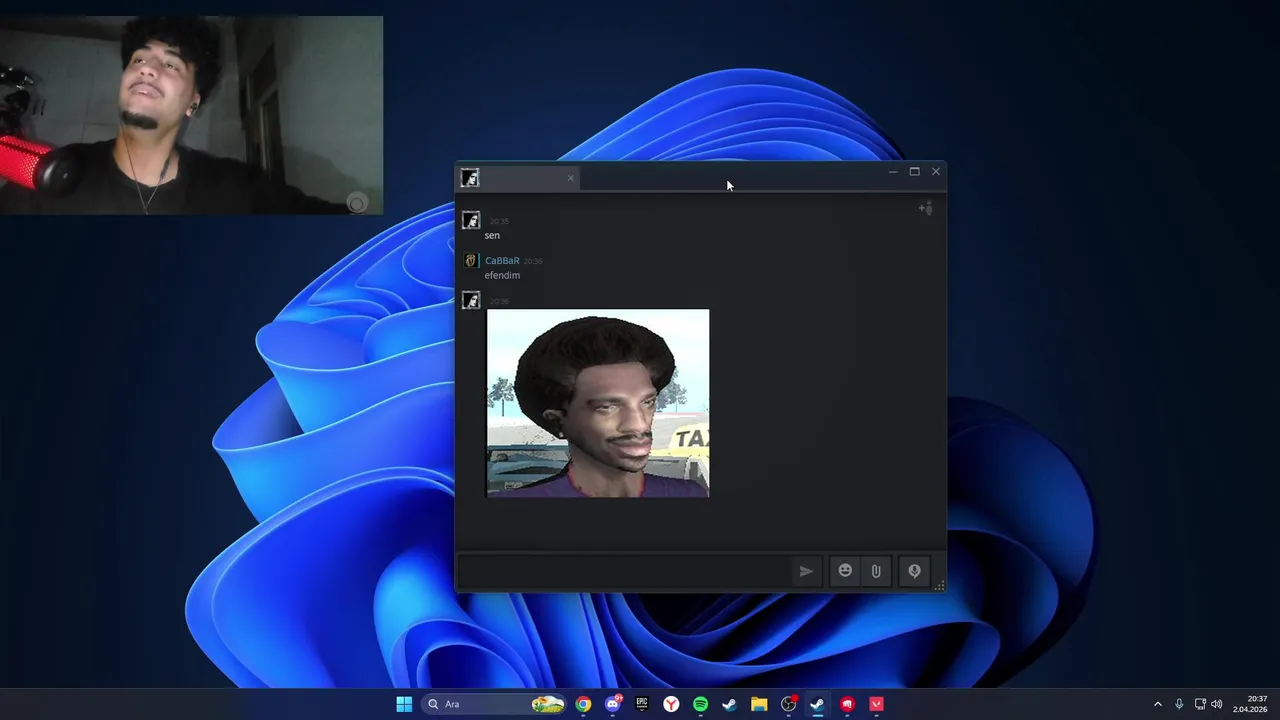The image size is (1280, 720).
Task: Close the chat tab with small x
Action: pos(571,179)
